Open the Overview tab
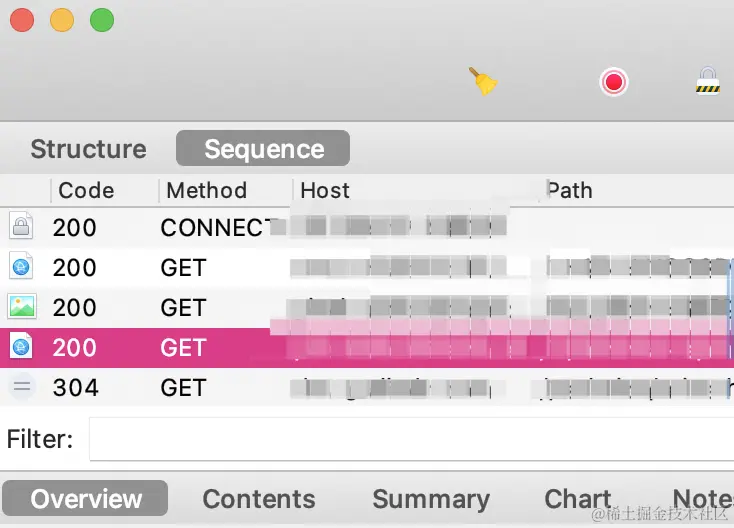Image resolution: width=734 pixels, height=528 pixels. (x=86, y=499)
